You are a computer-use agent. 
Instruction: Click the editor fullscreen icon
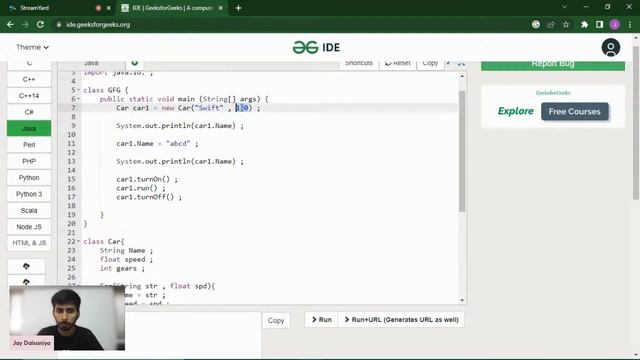[x=461, y=63]
